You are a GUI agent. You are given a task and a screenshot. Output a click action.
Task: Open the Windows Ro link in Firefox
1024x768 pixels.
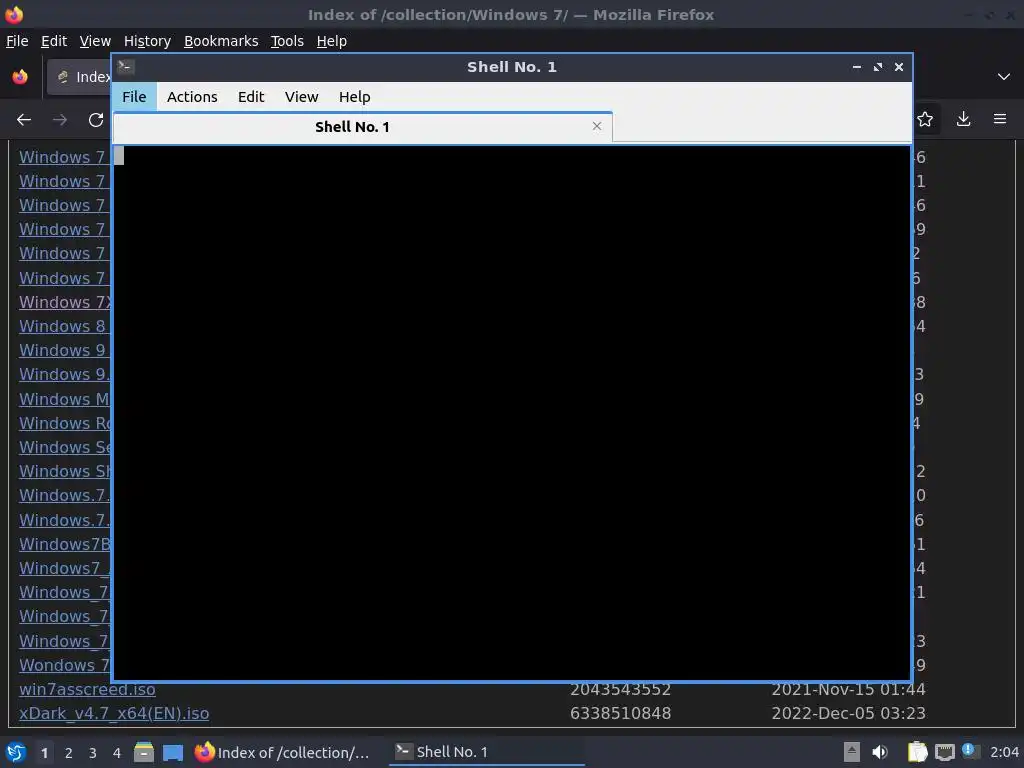point(65,423)
